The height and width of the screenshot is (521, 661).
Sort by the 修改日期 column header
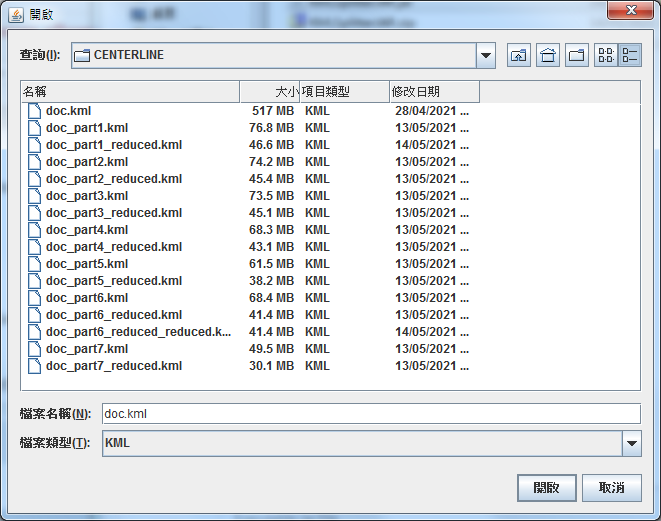pyautogui.click(x=434, y=91)
